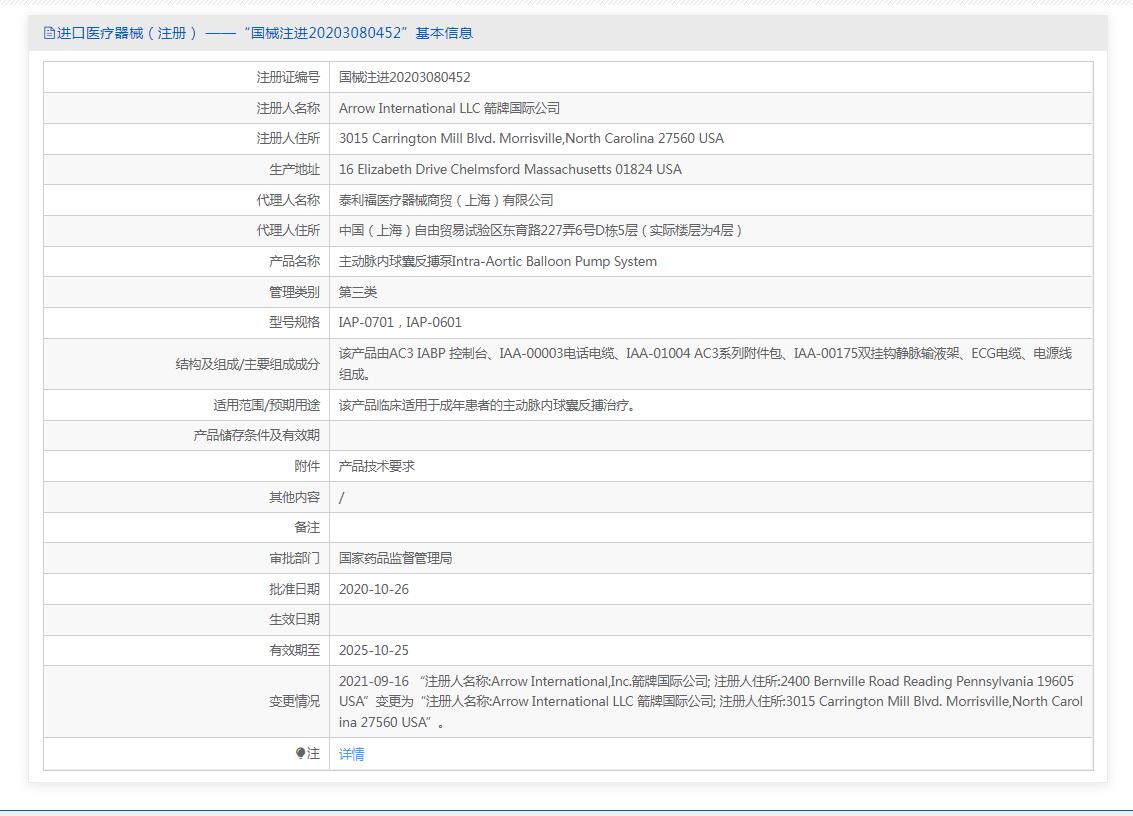Open the 详情 details link

[351, 754]
